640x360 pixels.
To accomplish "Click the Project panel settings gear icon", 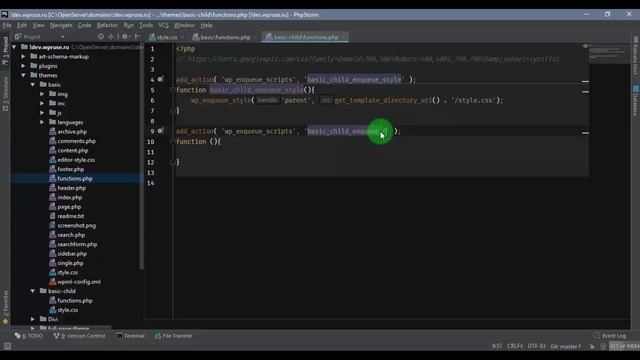I will pyautogui.click(x=125, y=37).
